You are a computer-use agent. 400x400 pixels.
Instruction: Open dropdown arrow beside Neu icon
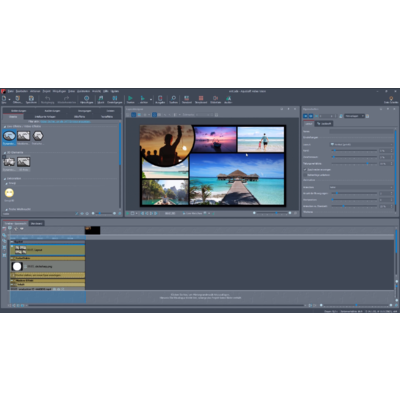(x=9, y=99)
